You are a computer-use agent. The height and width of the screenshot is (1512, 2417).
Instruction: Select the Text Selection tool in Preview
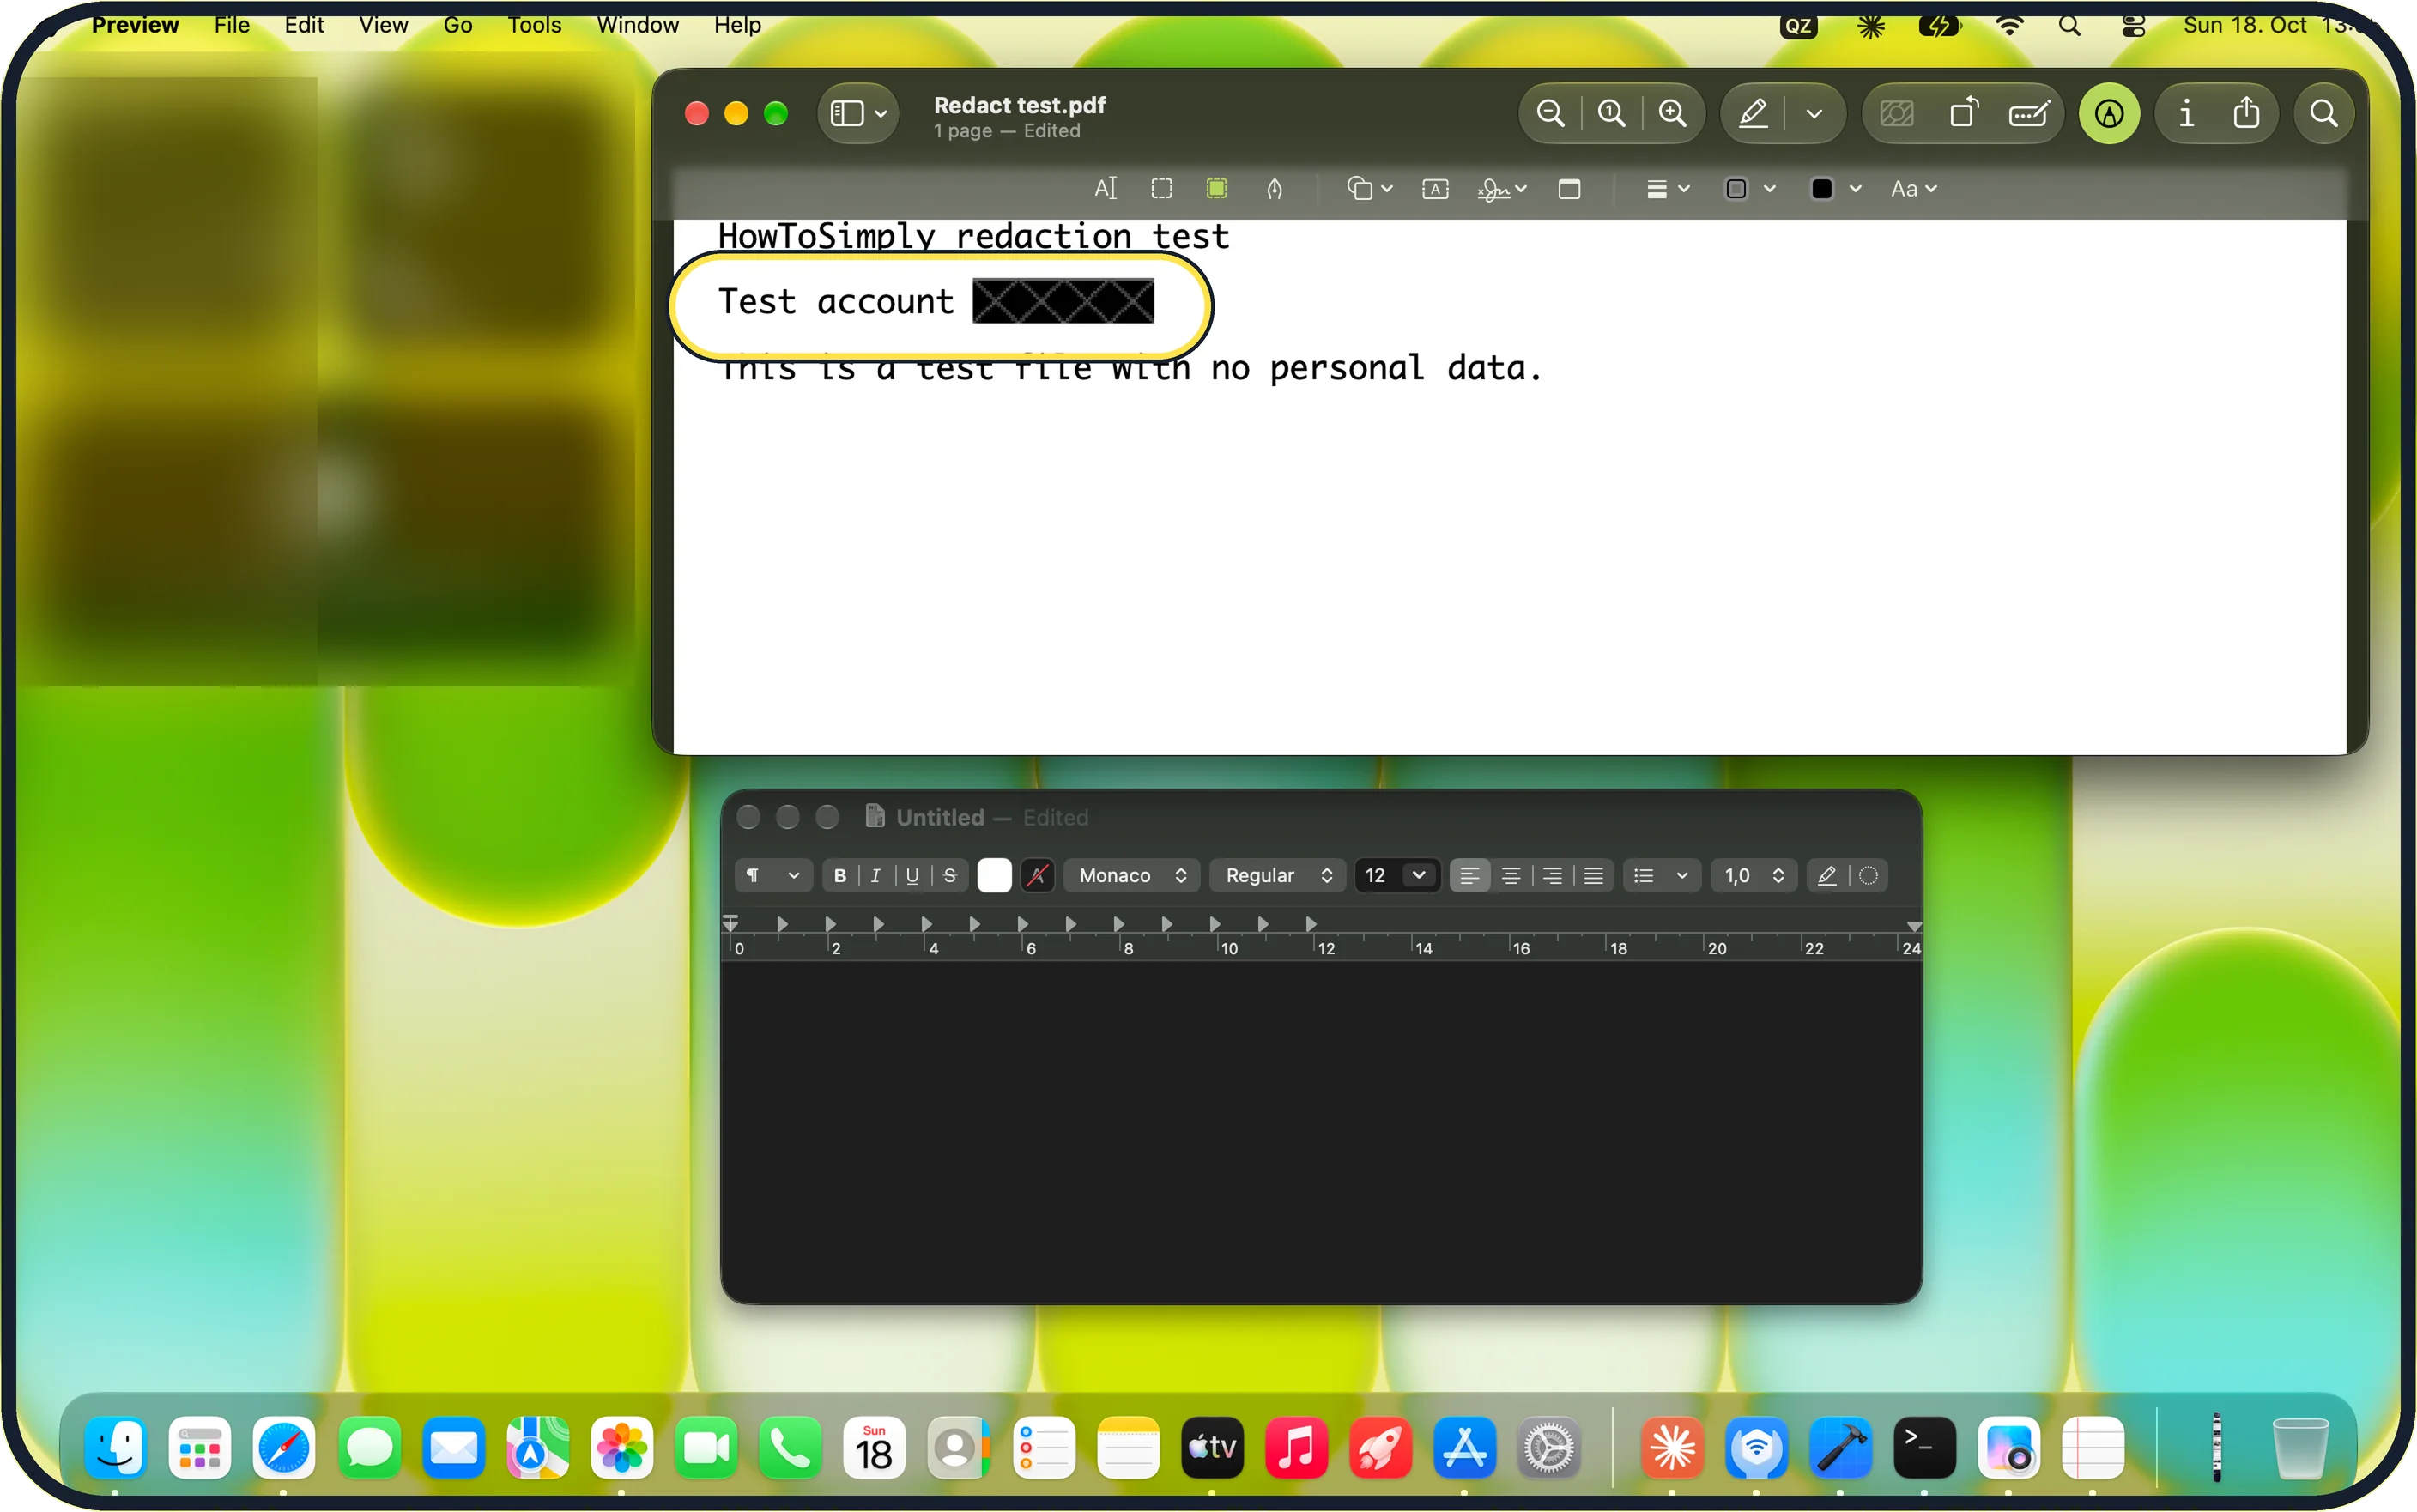(x=1105, y=189)
